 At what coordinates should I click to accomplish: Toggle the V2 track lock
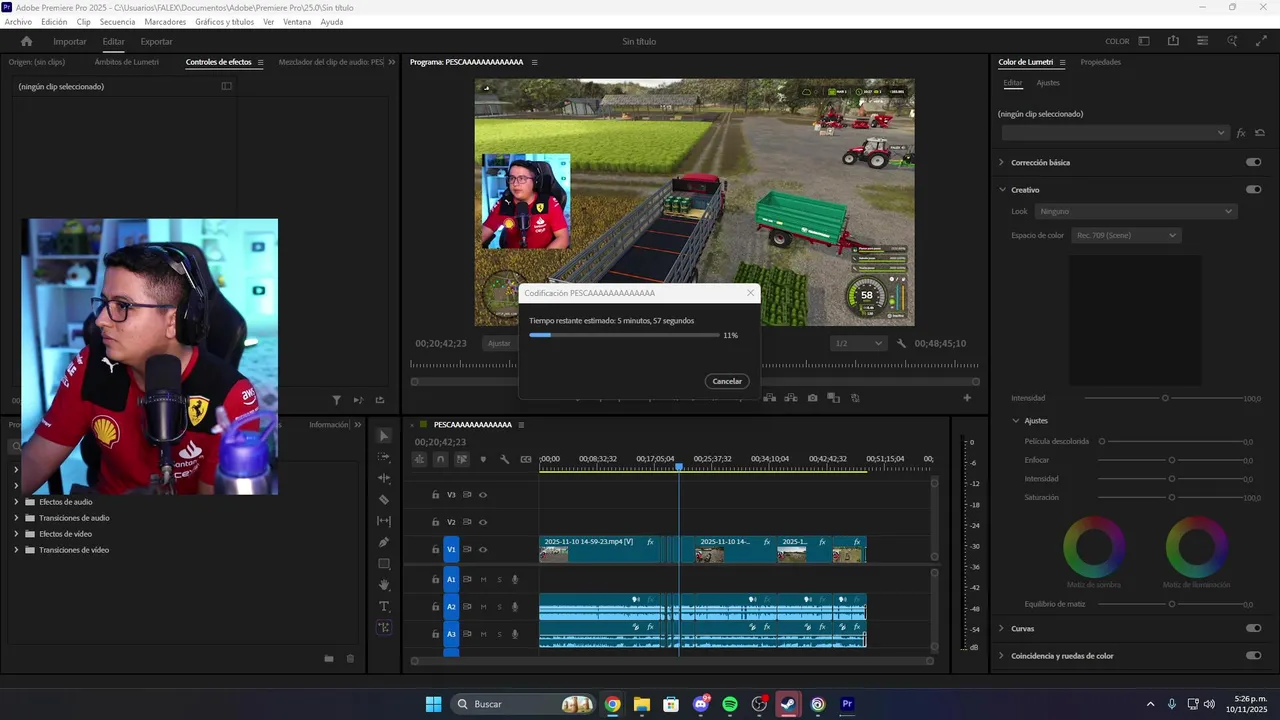pyautogui.click(x=435, y=522)
